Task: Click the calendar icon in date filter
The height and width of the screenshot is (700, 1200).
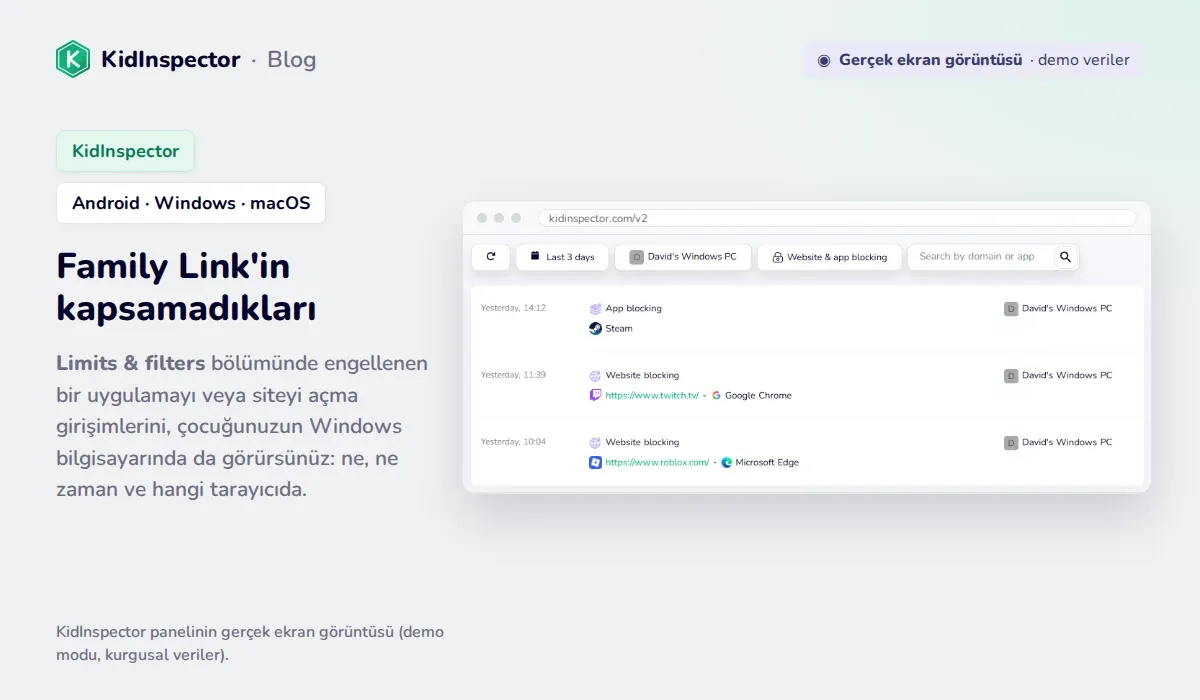Action: (x=535, y=256)
